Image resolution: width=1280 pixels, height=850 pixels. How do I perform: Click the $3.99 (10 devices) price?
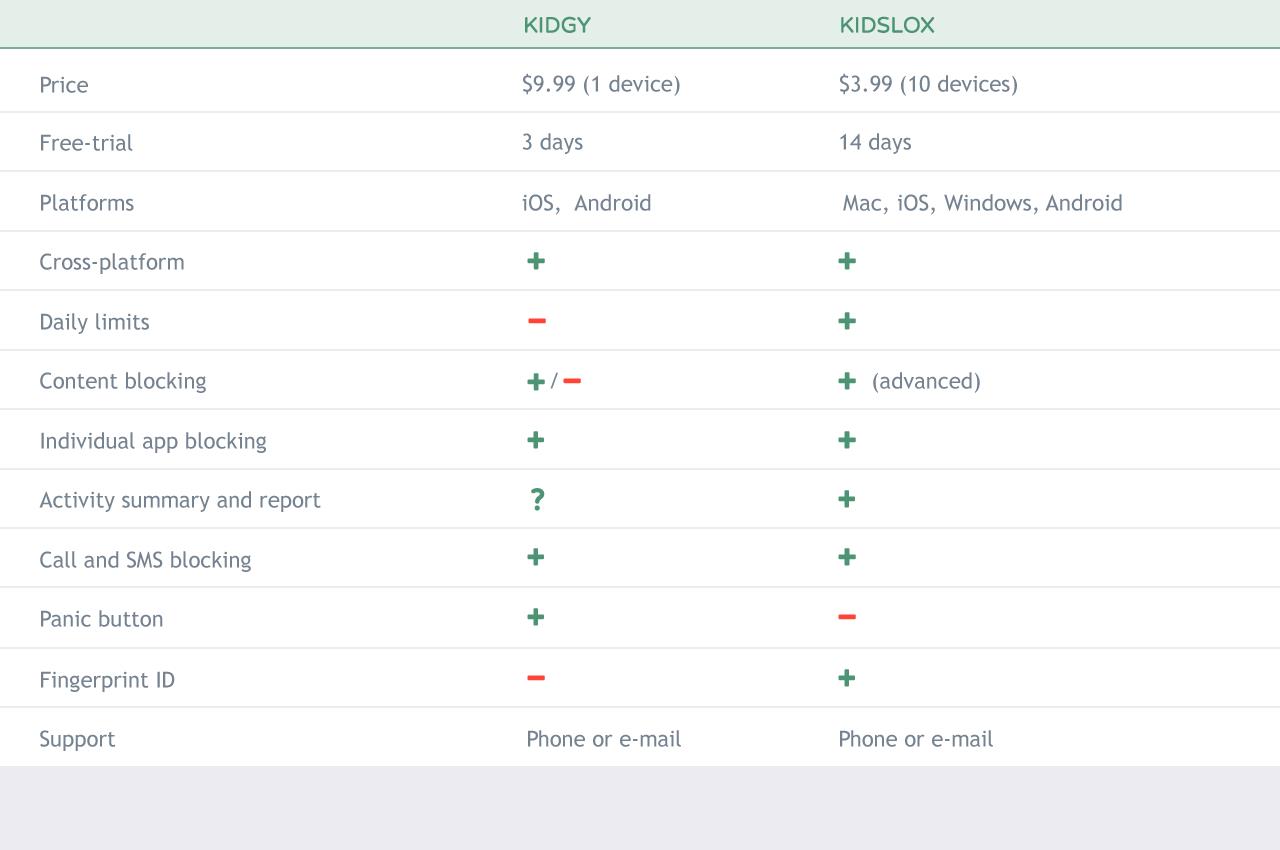click(928, 84)
